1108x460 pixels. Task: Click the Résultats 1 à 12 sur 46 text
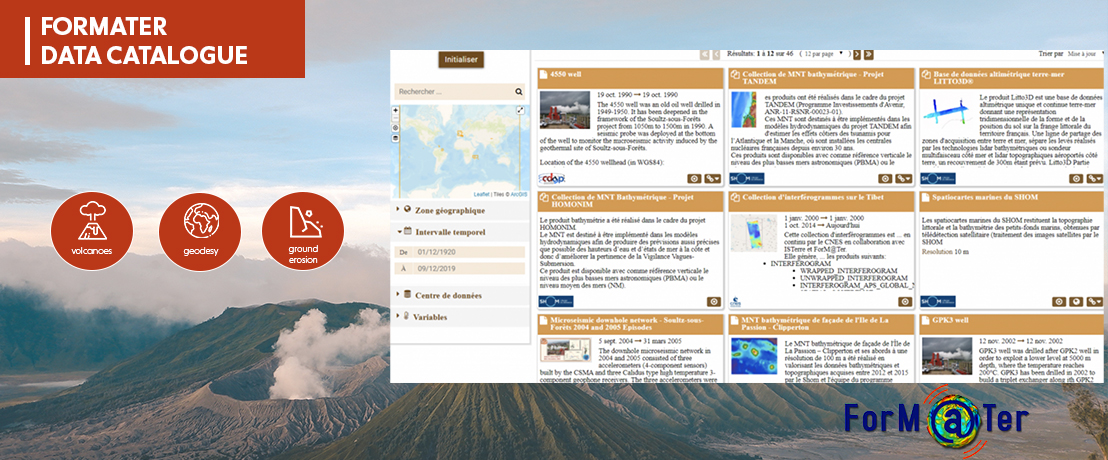pyautogui.click(x=760, y=54)
